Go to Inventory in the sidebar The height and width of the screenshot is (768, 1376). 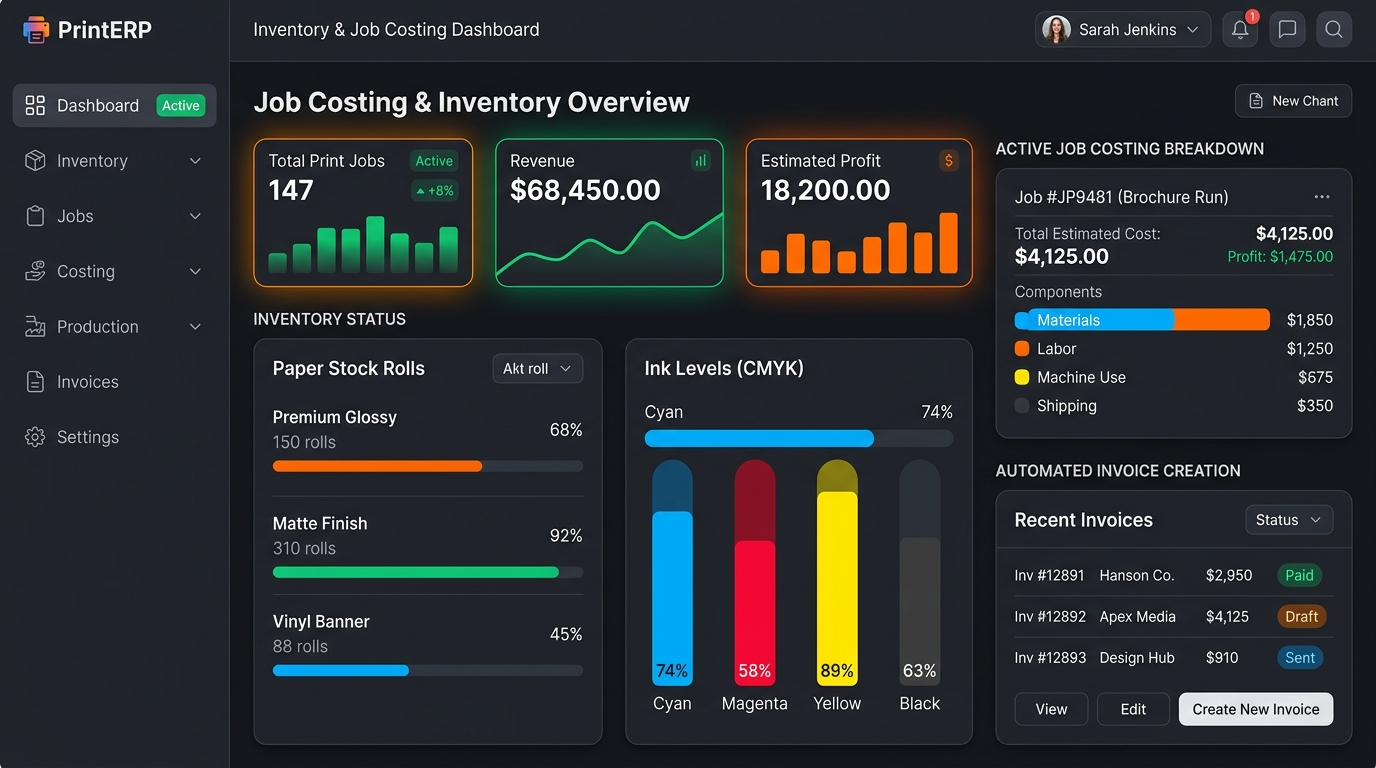pos(115,161)
